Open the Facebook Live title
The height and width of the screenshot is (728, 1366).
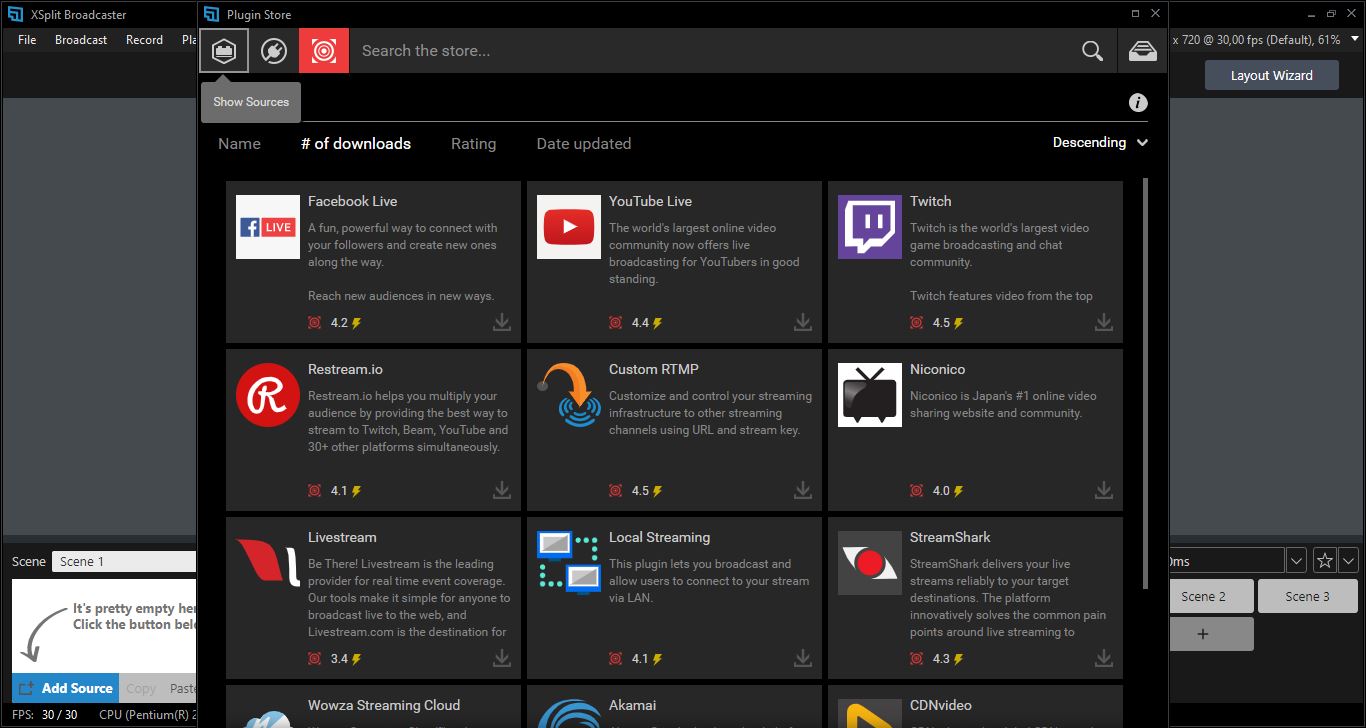(352, 201)
